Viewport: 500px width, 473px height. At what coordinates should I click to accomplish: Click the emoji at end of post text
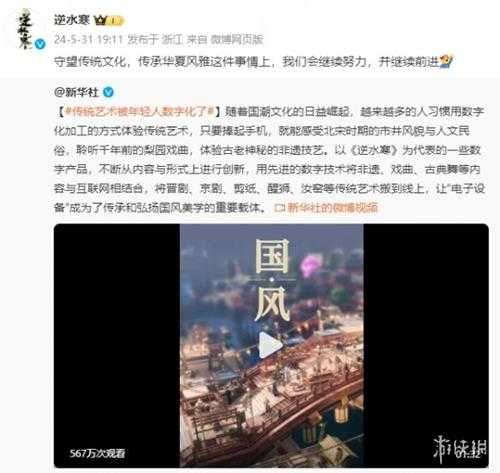click(x=446, y=61)
